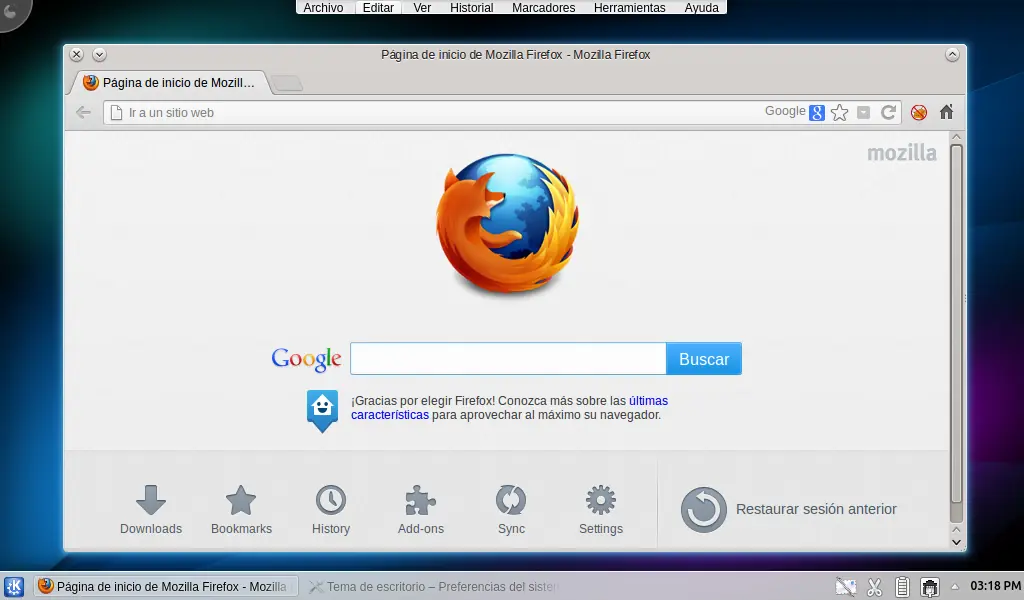This screenshot has height=600, width=1024.
Task: Click the Firefox logo in the tab
Action: click(x=91, y=82)
